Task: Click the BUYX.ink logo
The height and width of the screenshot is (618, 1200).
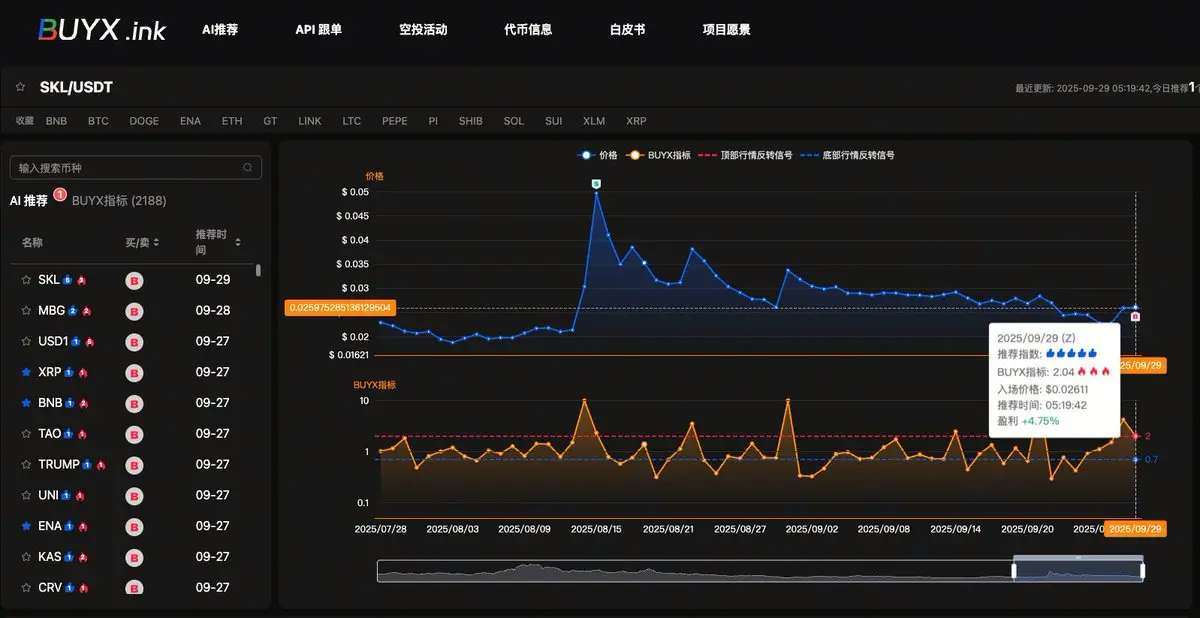Action: point(102,29)
